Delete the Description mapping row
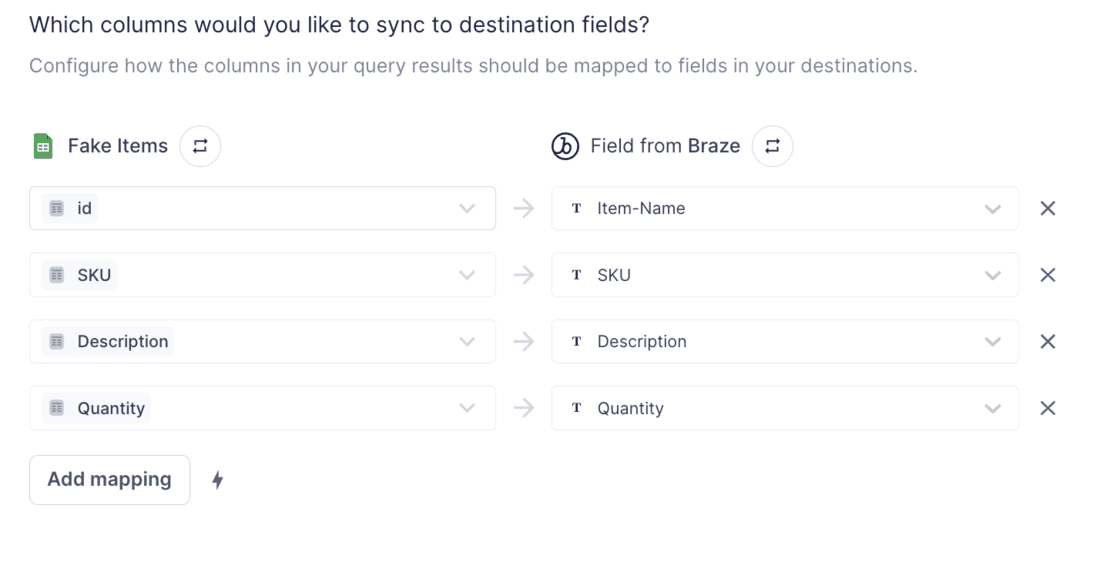Viewport: 1120px width, 562px height. point(1048,342)
